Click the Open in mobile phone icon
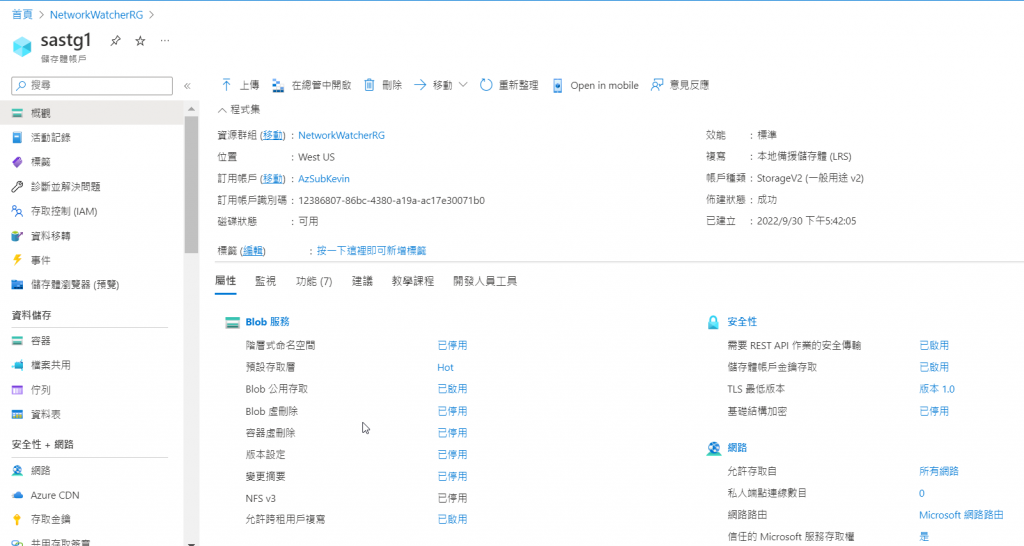 pyautogui.click(x=558, y=86)
